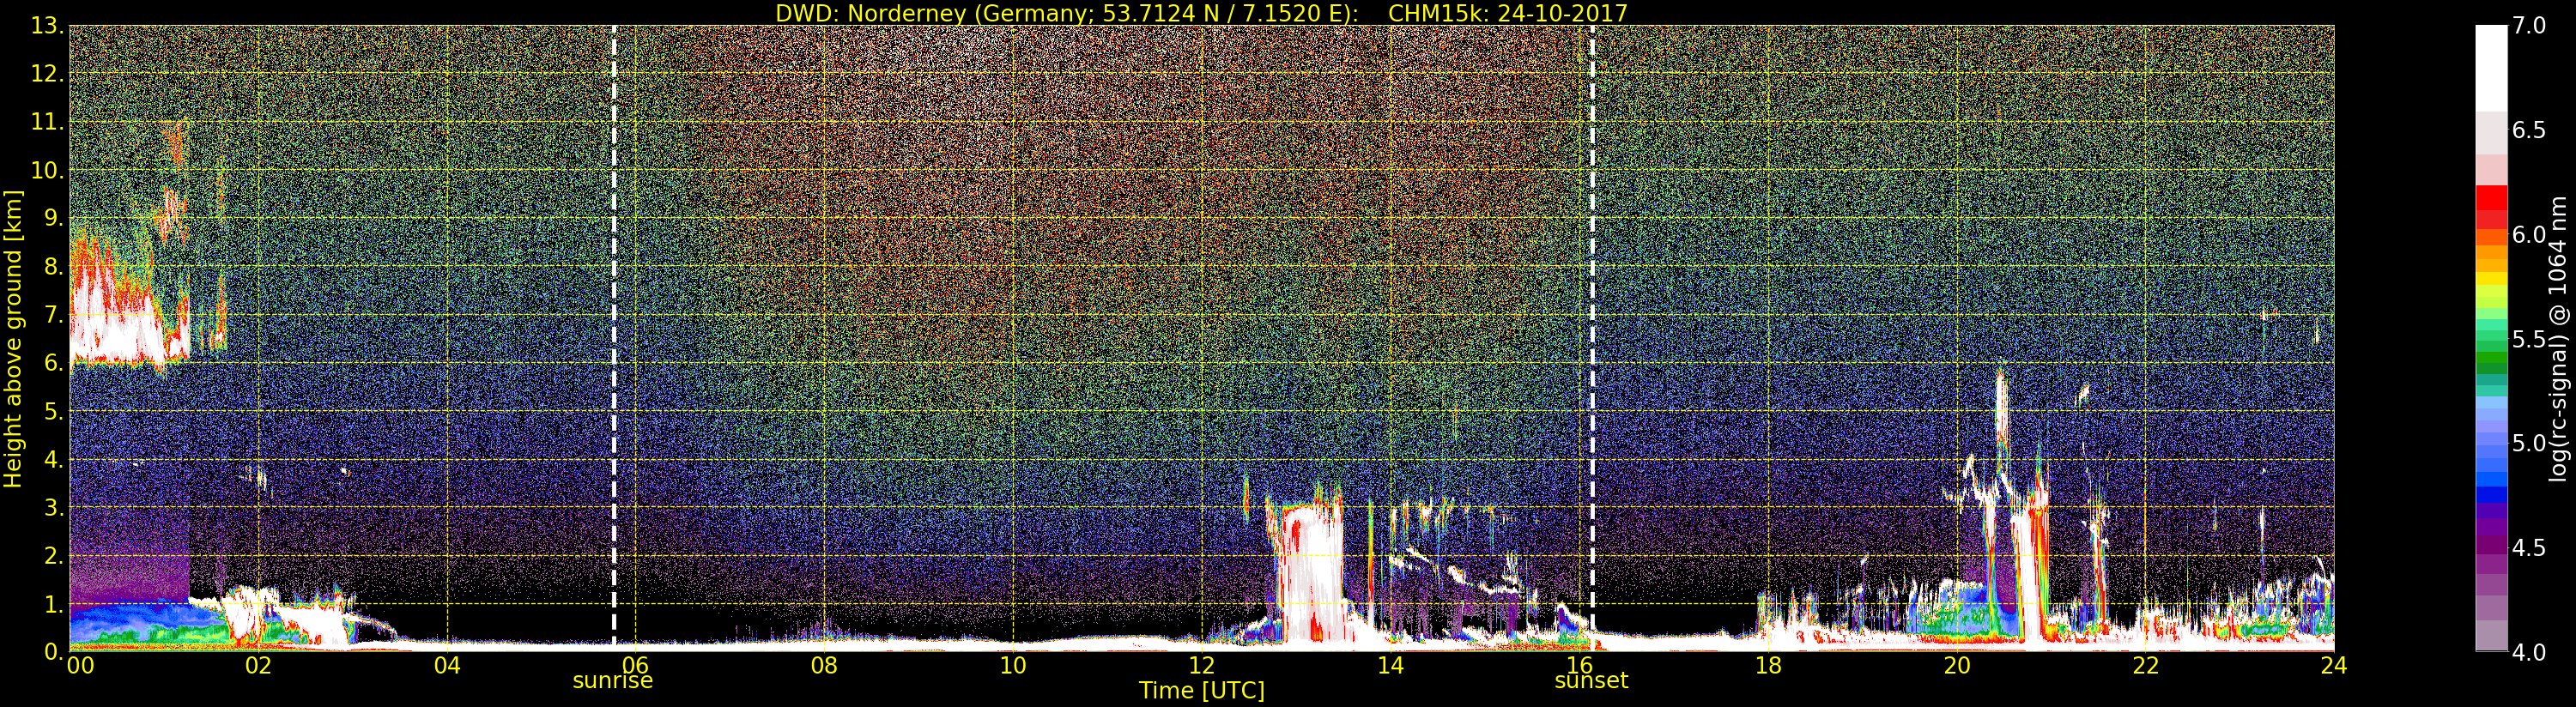Click the height axis tick "1."

(54, 604)
